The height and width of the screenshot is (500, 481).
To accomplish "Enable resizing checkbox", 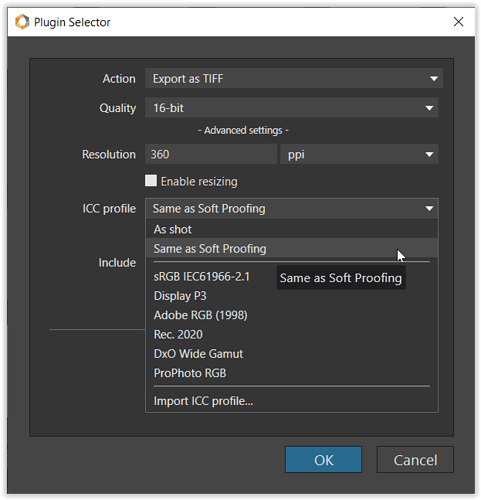I will coord(151,181).
